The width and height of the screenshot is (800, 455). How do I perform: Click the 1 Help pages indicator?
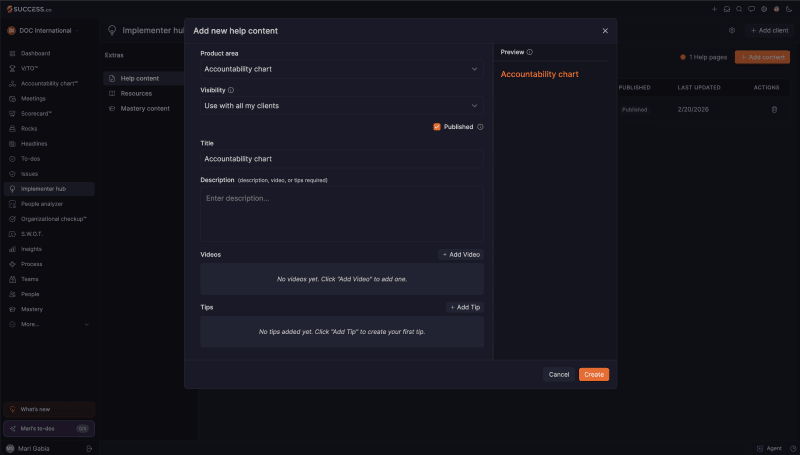point(704,57)
